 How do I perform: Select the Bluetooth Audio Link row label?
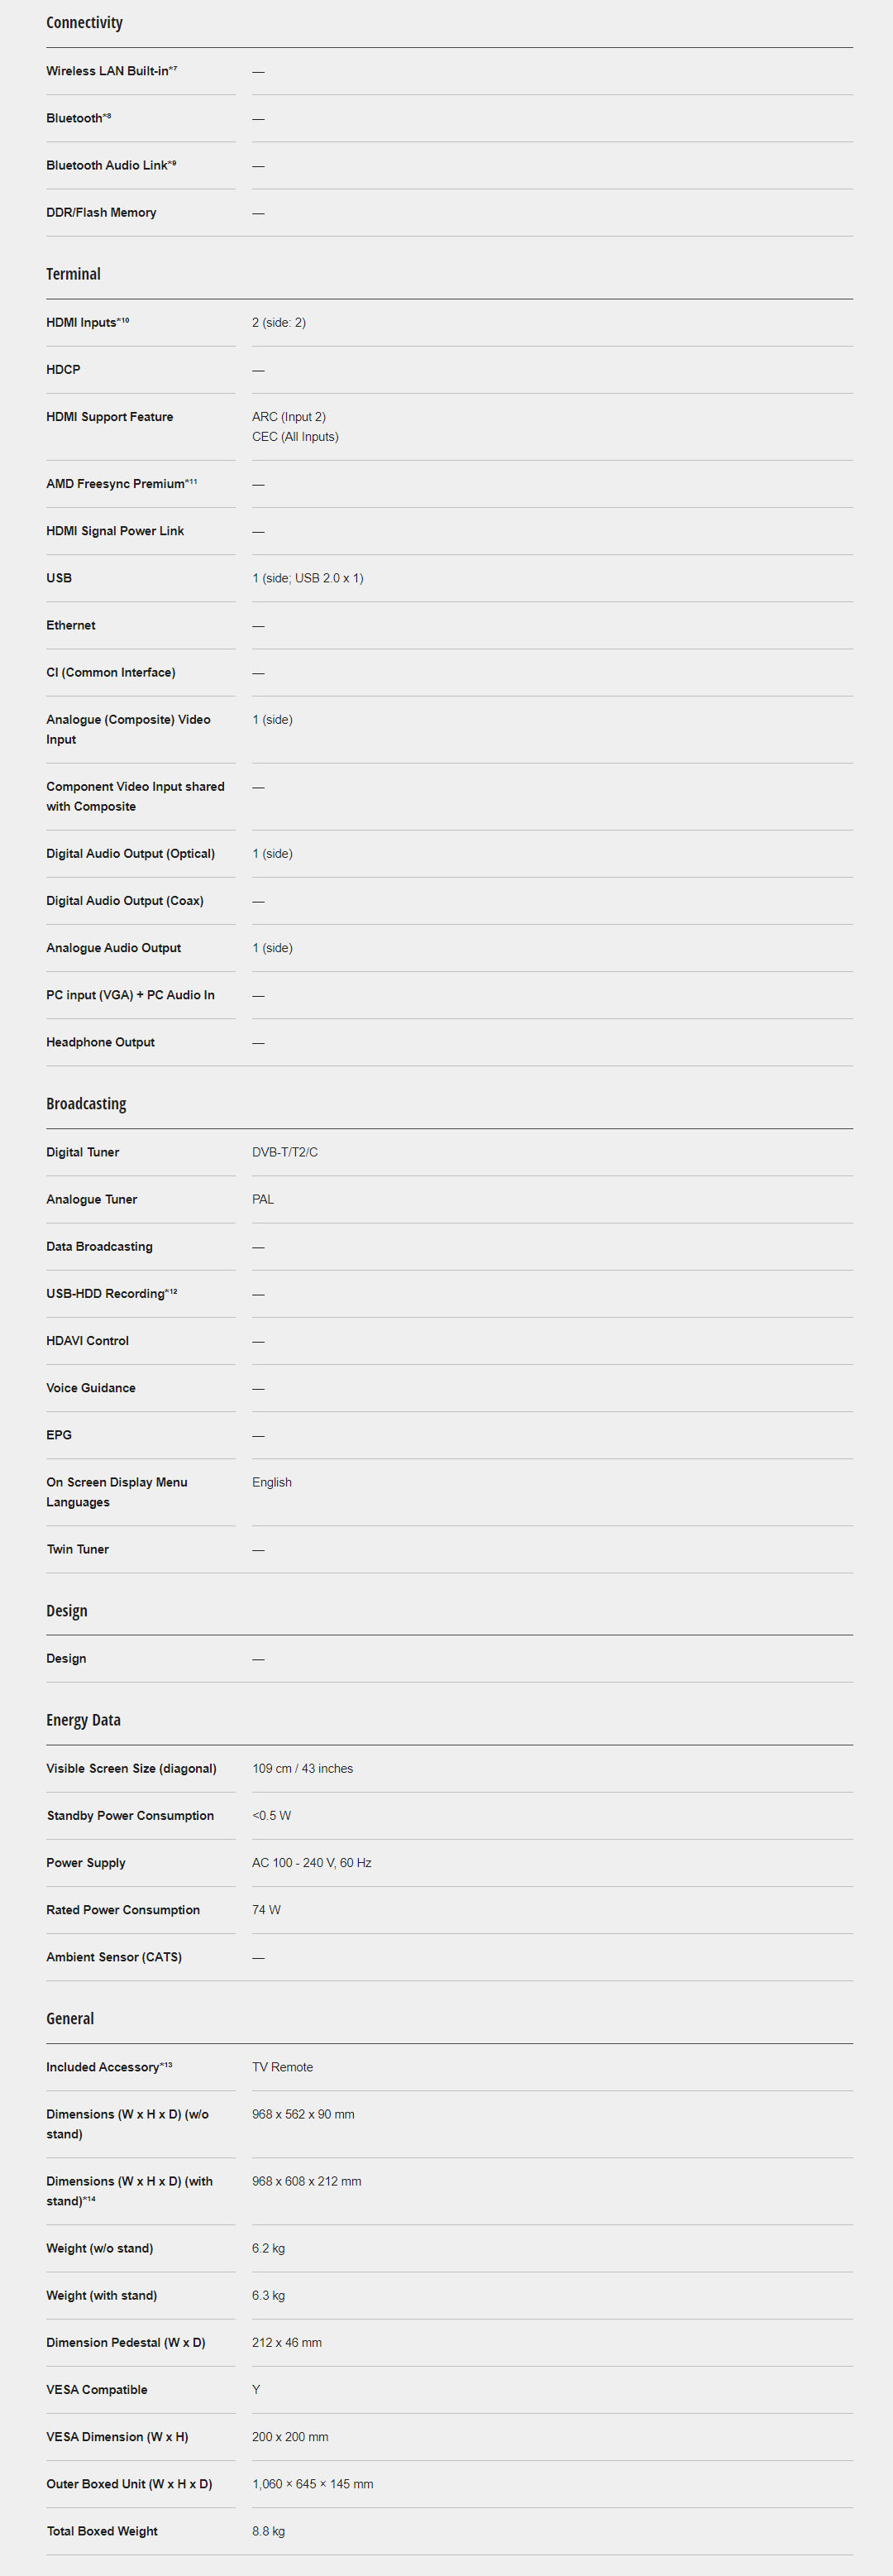110,165
